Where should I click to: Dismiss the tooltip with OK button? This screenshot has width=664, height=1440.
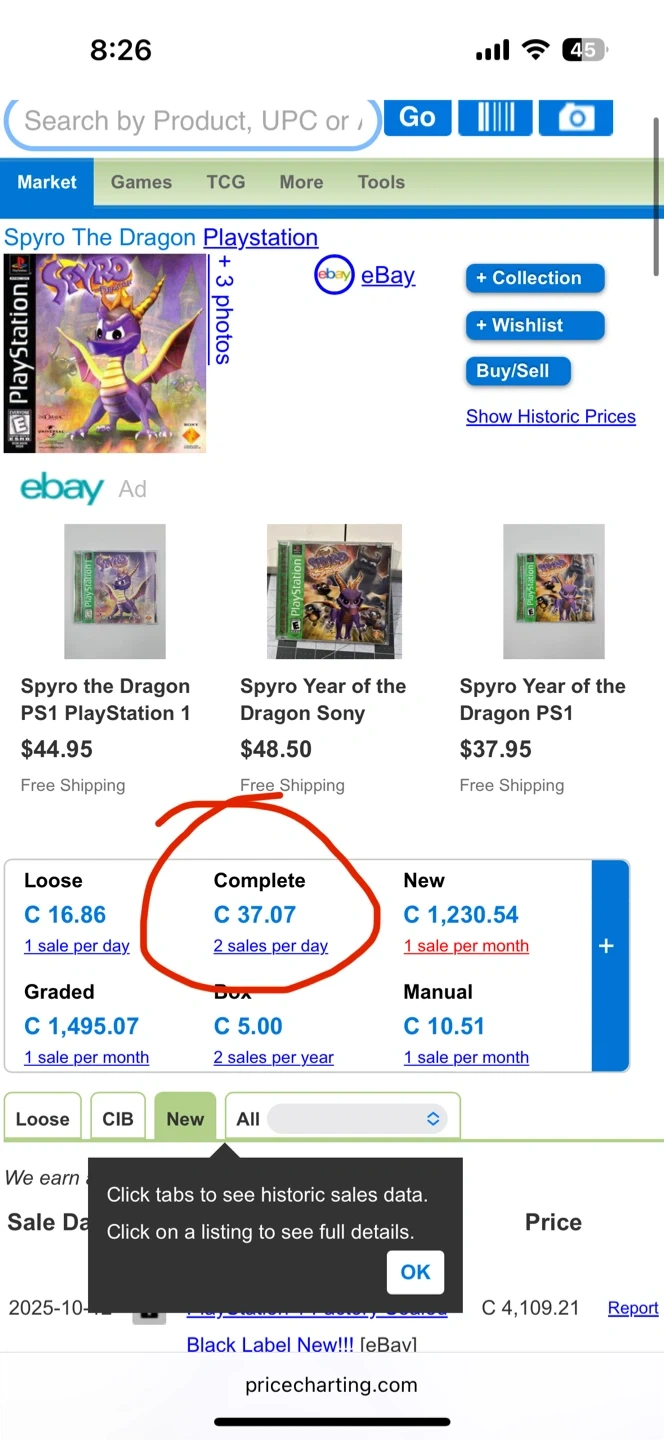(415, 1272)
